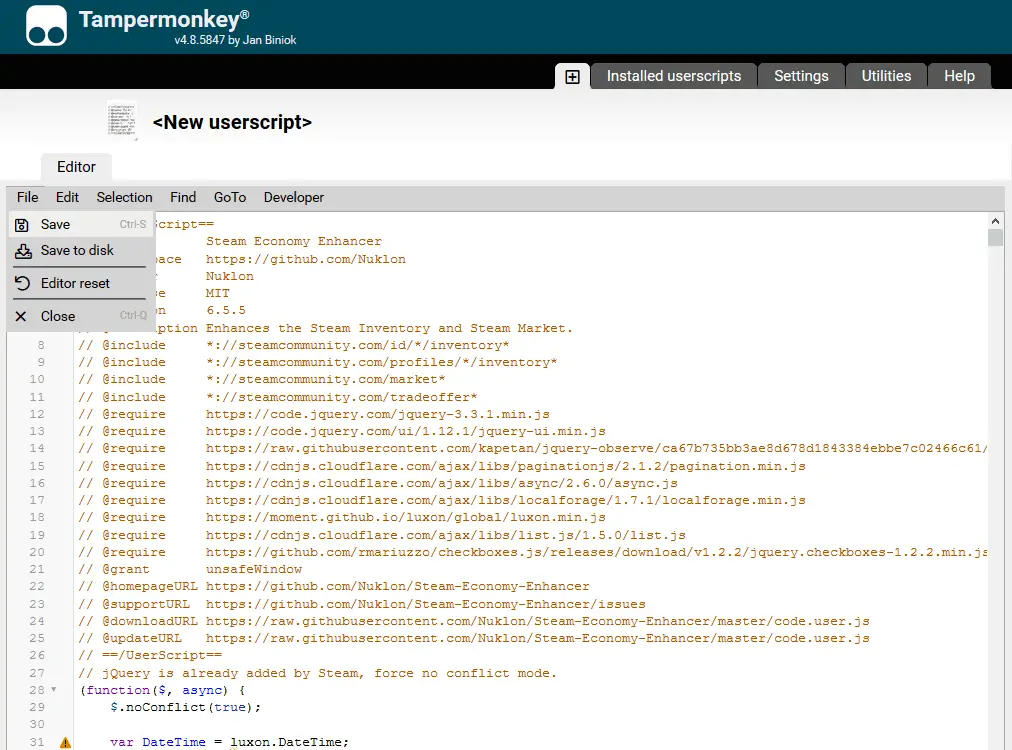Screen dimensions: 1012x750
Task: Choose Save from the File menu
Action: (x=81, y=225)
